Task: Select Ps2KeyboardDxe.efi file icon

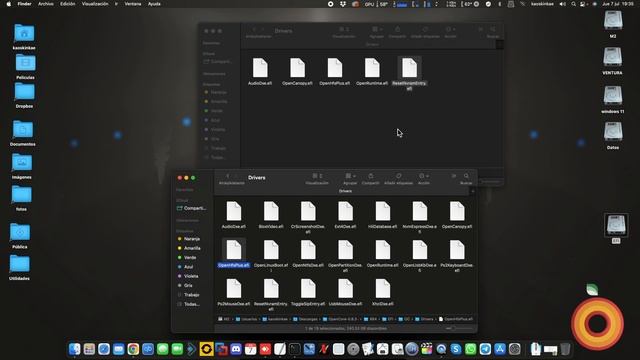Action: pos(457,250)
